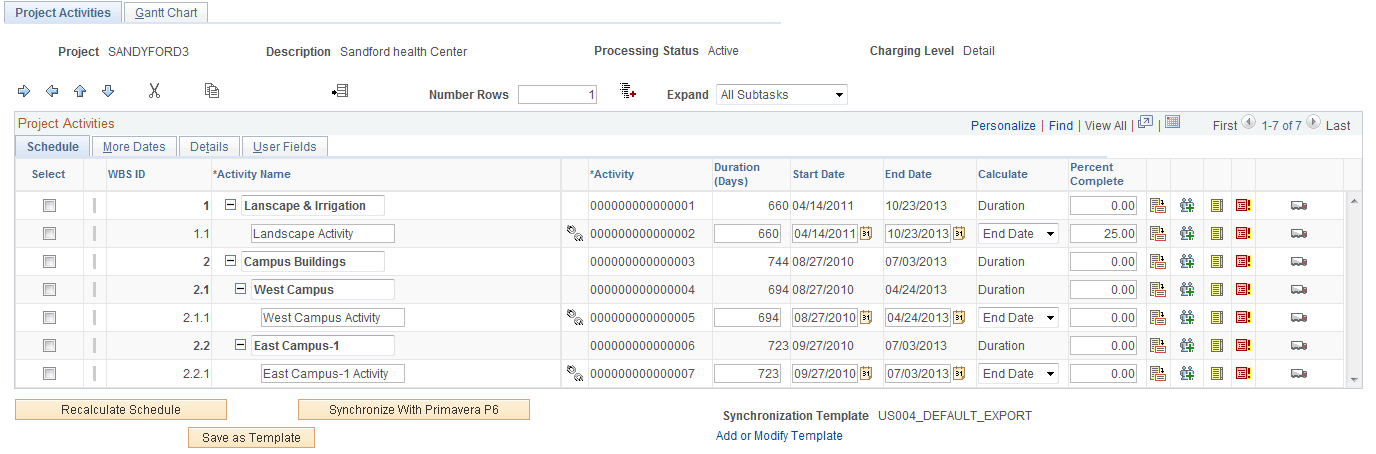The width and height of the screenshot is (1376, 454).
Task: Open the Expand All Subtasks dropdown
Action: pyautogui.click(x=782, y=95)
